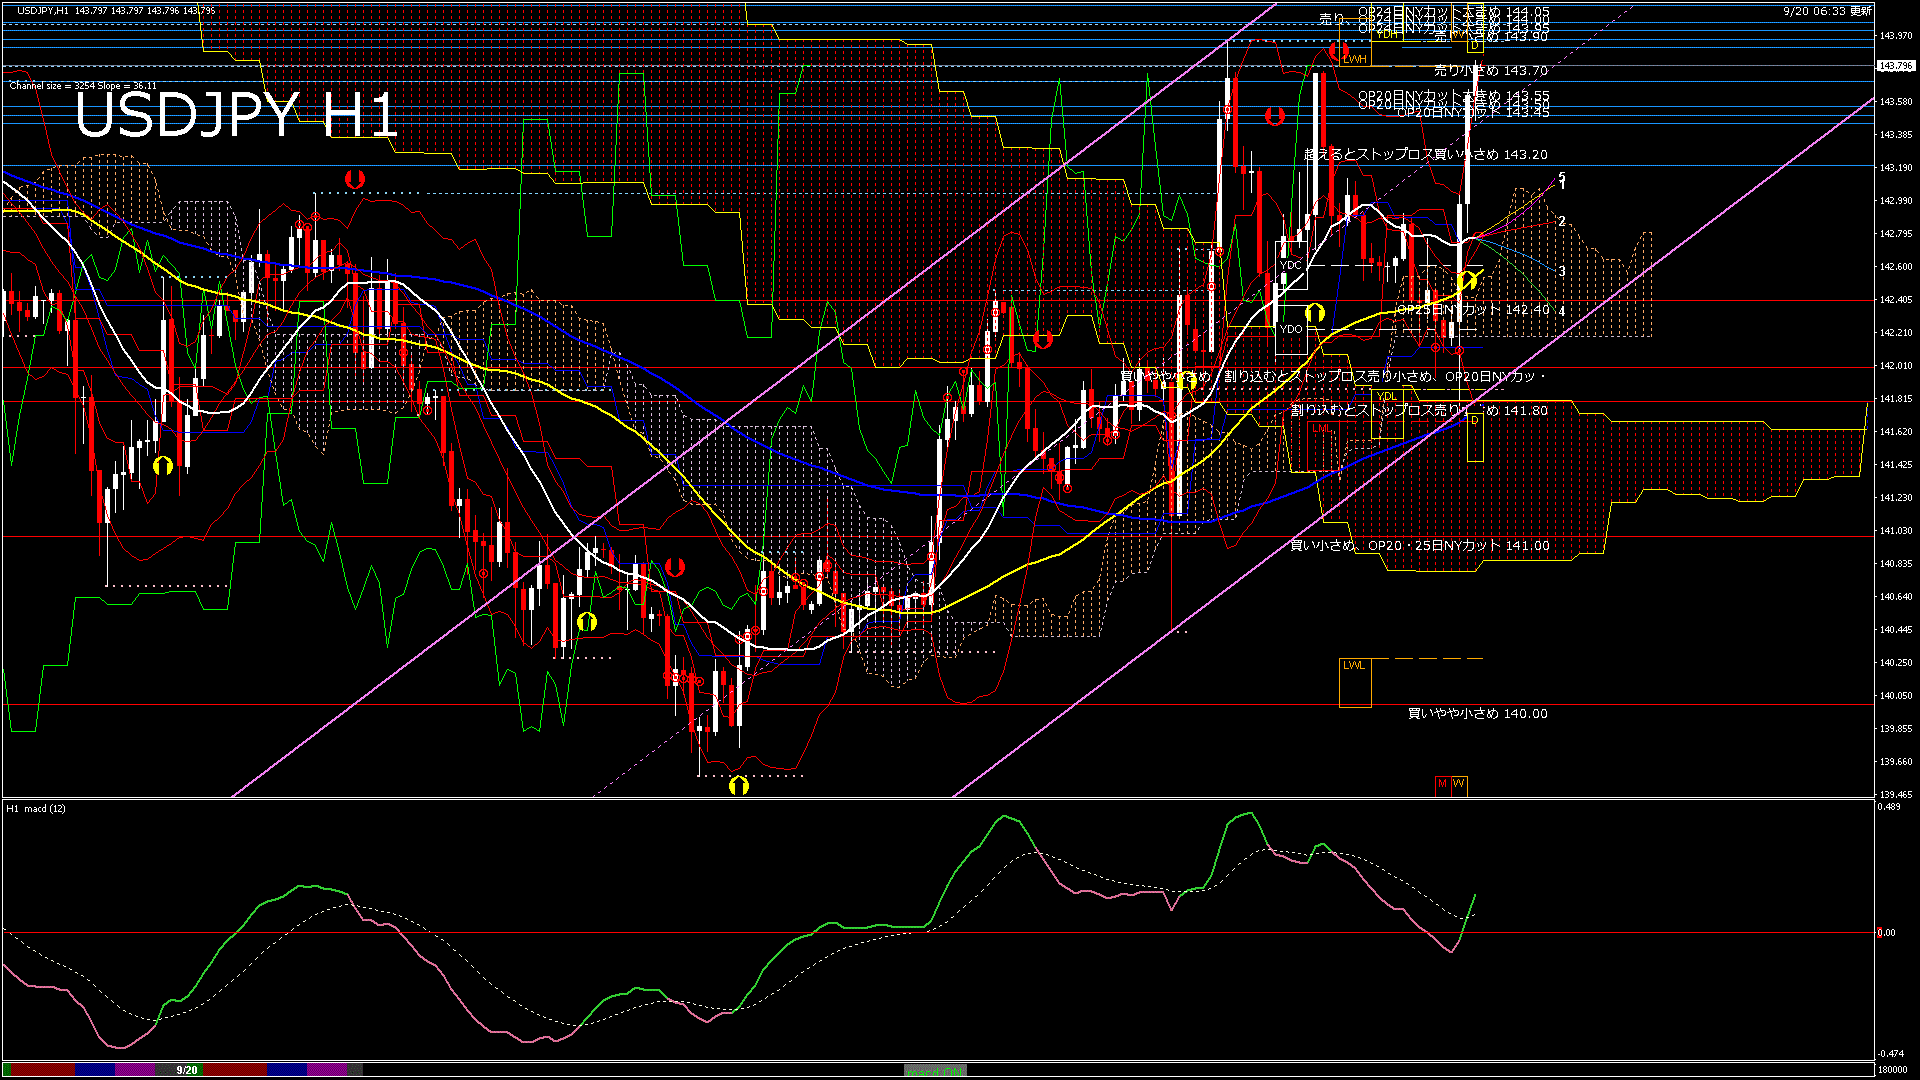Click the 買い小さめ、OP20・25日NYカット 141.00 label
Screen dimensions: 1920x1080
pos(1420,546)
